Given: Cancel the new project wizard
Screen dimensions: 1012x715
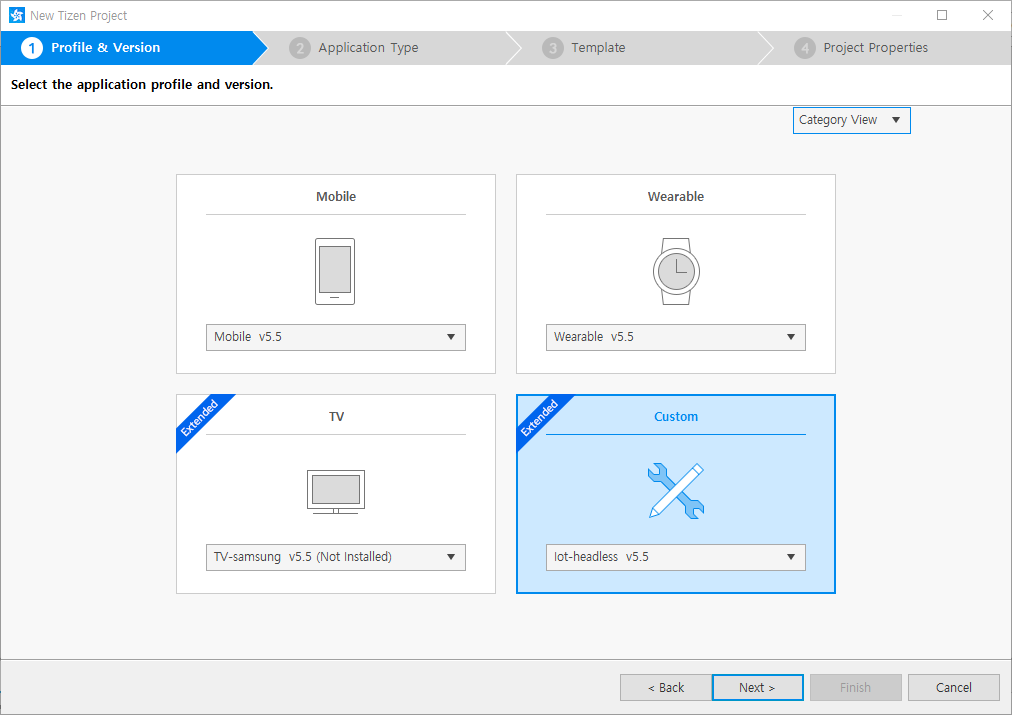Looking at the screenshot, I should [x=953, y=687].
